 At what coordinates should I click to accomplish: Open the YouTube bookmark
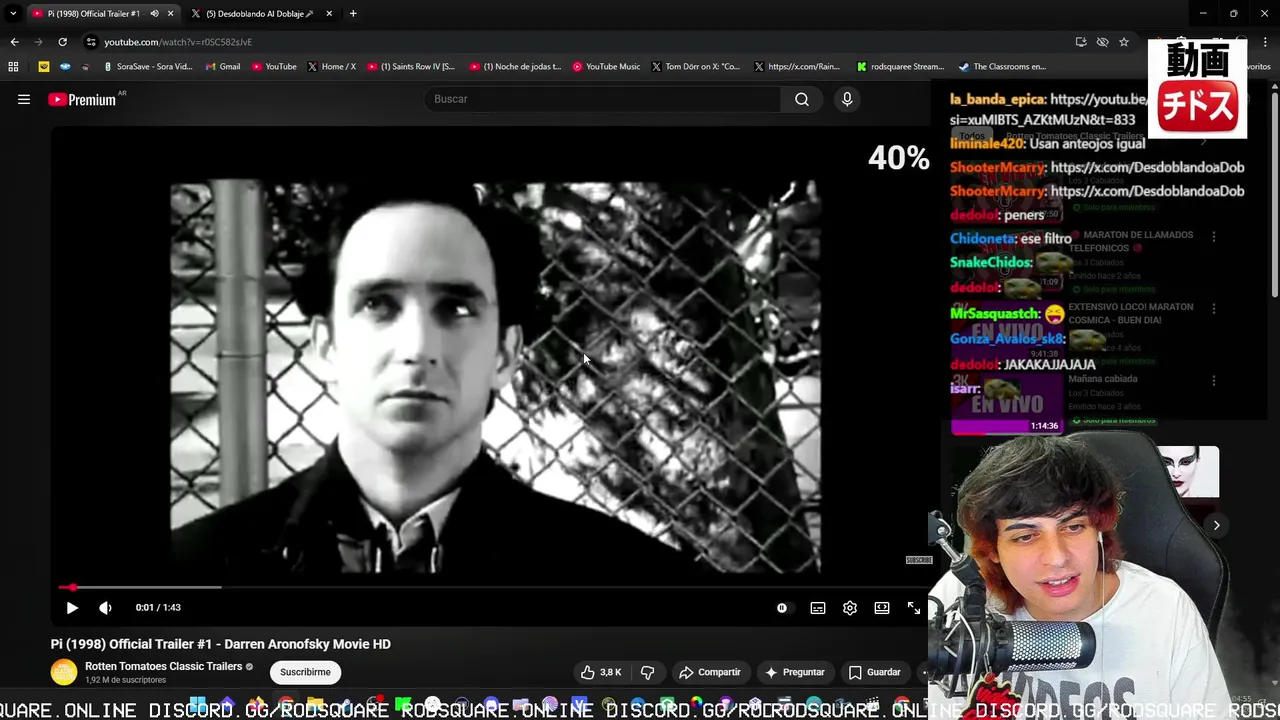pos(274,67)
